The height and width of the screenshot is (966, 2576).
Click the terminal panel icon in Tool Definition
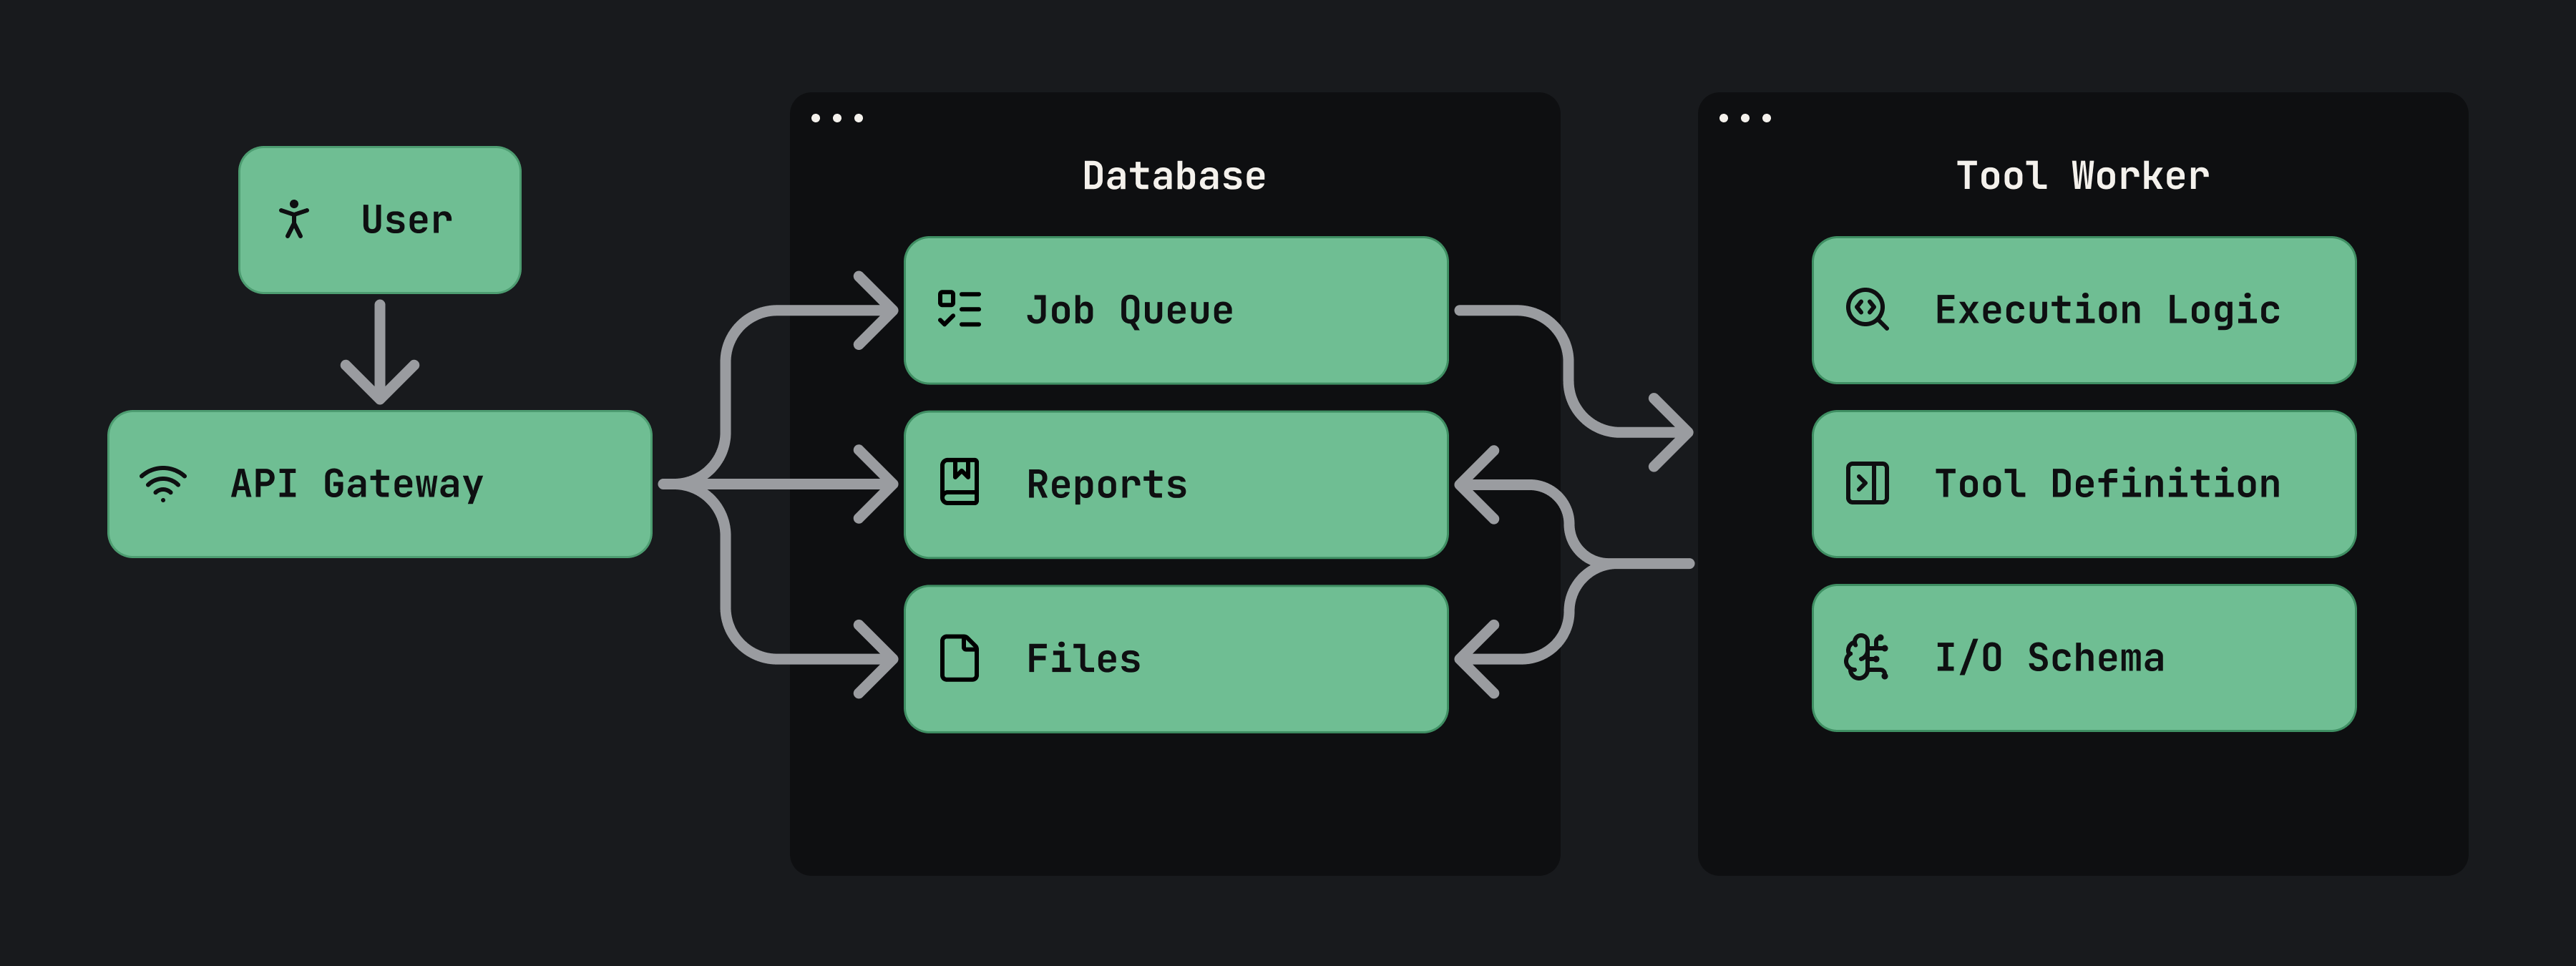pos(1867,483)
